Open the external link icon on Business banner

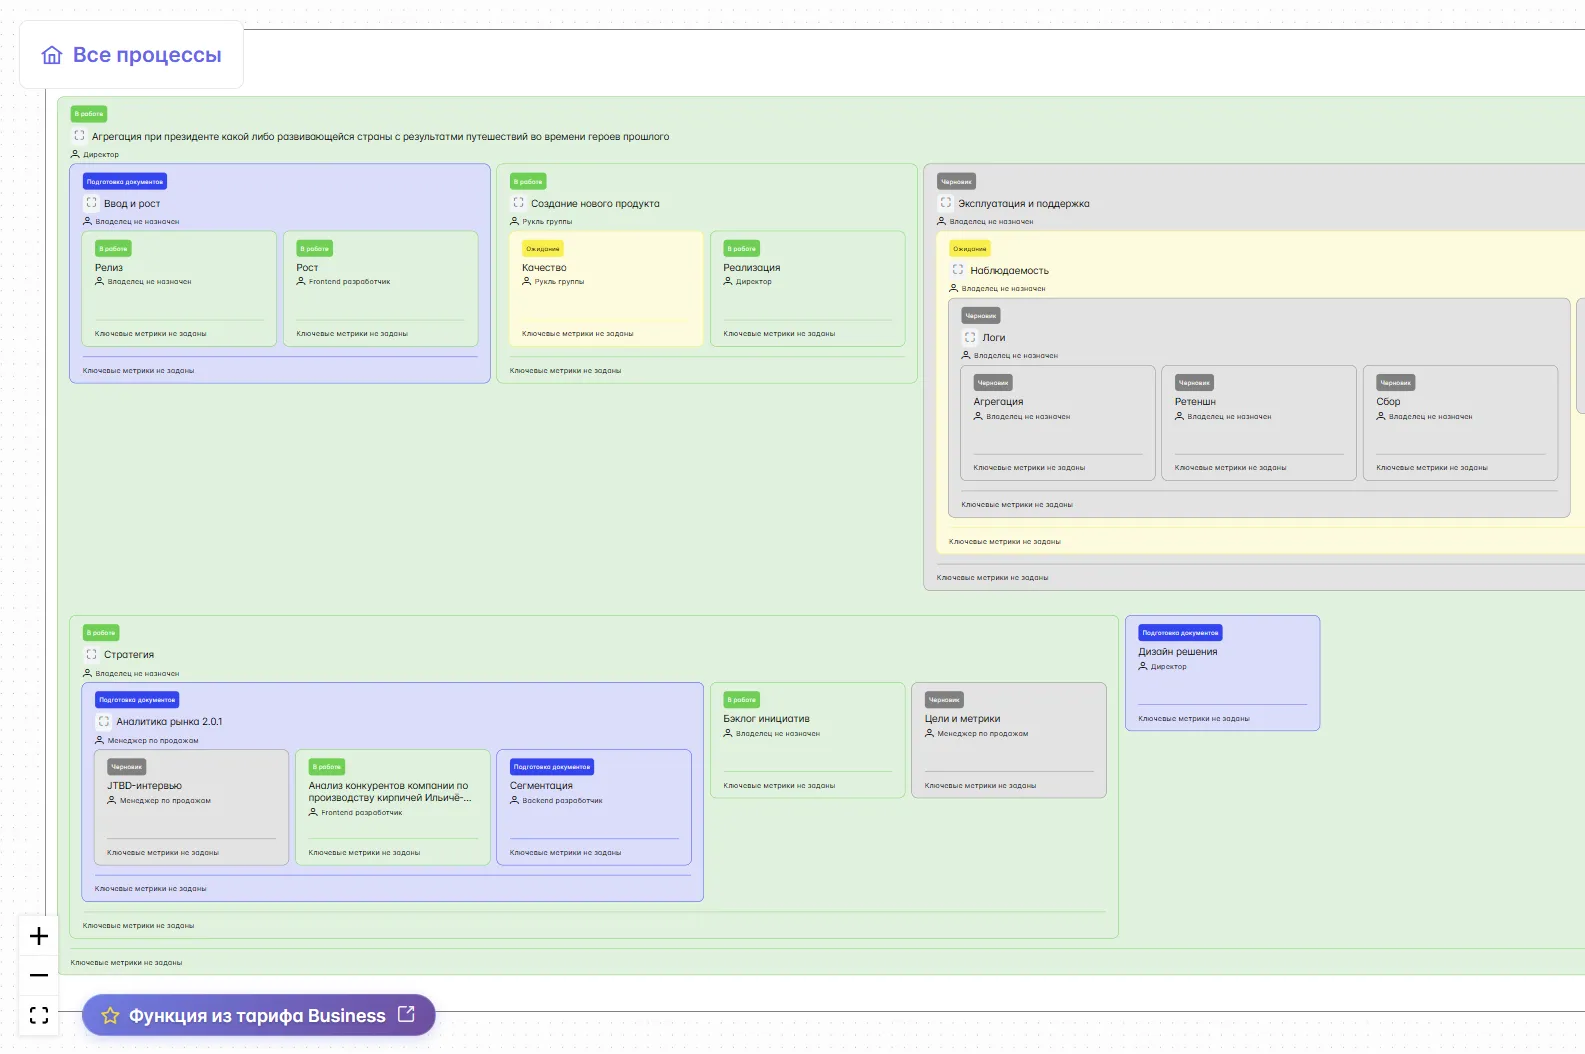point(406,1014)
